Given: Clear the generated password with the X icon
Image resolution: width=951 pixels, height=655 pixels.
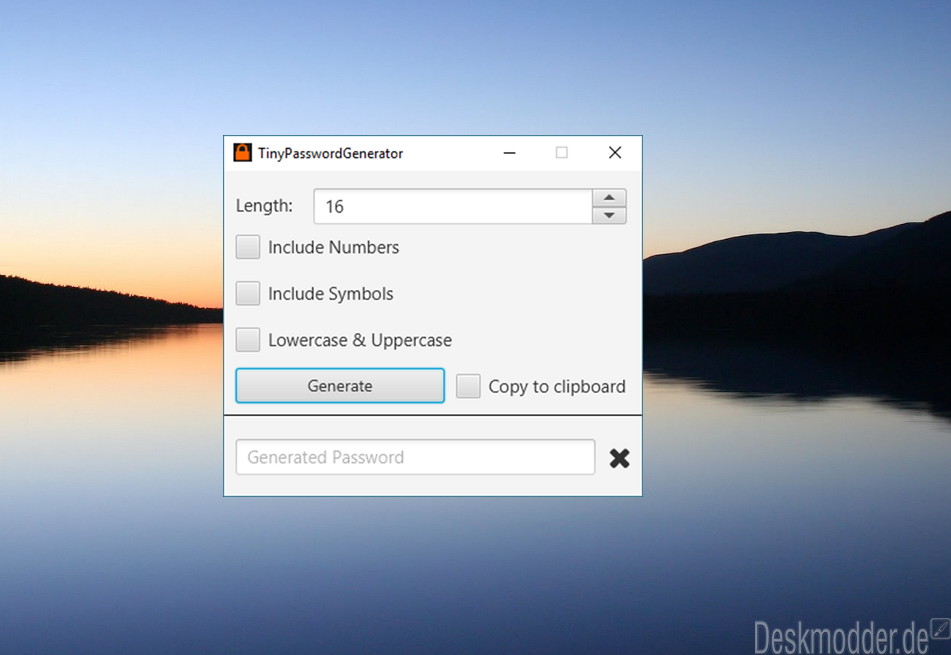Looking at the screenshot, I should (x=619, y=458).
